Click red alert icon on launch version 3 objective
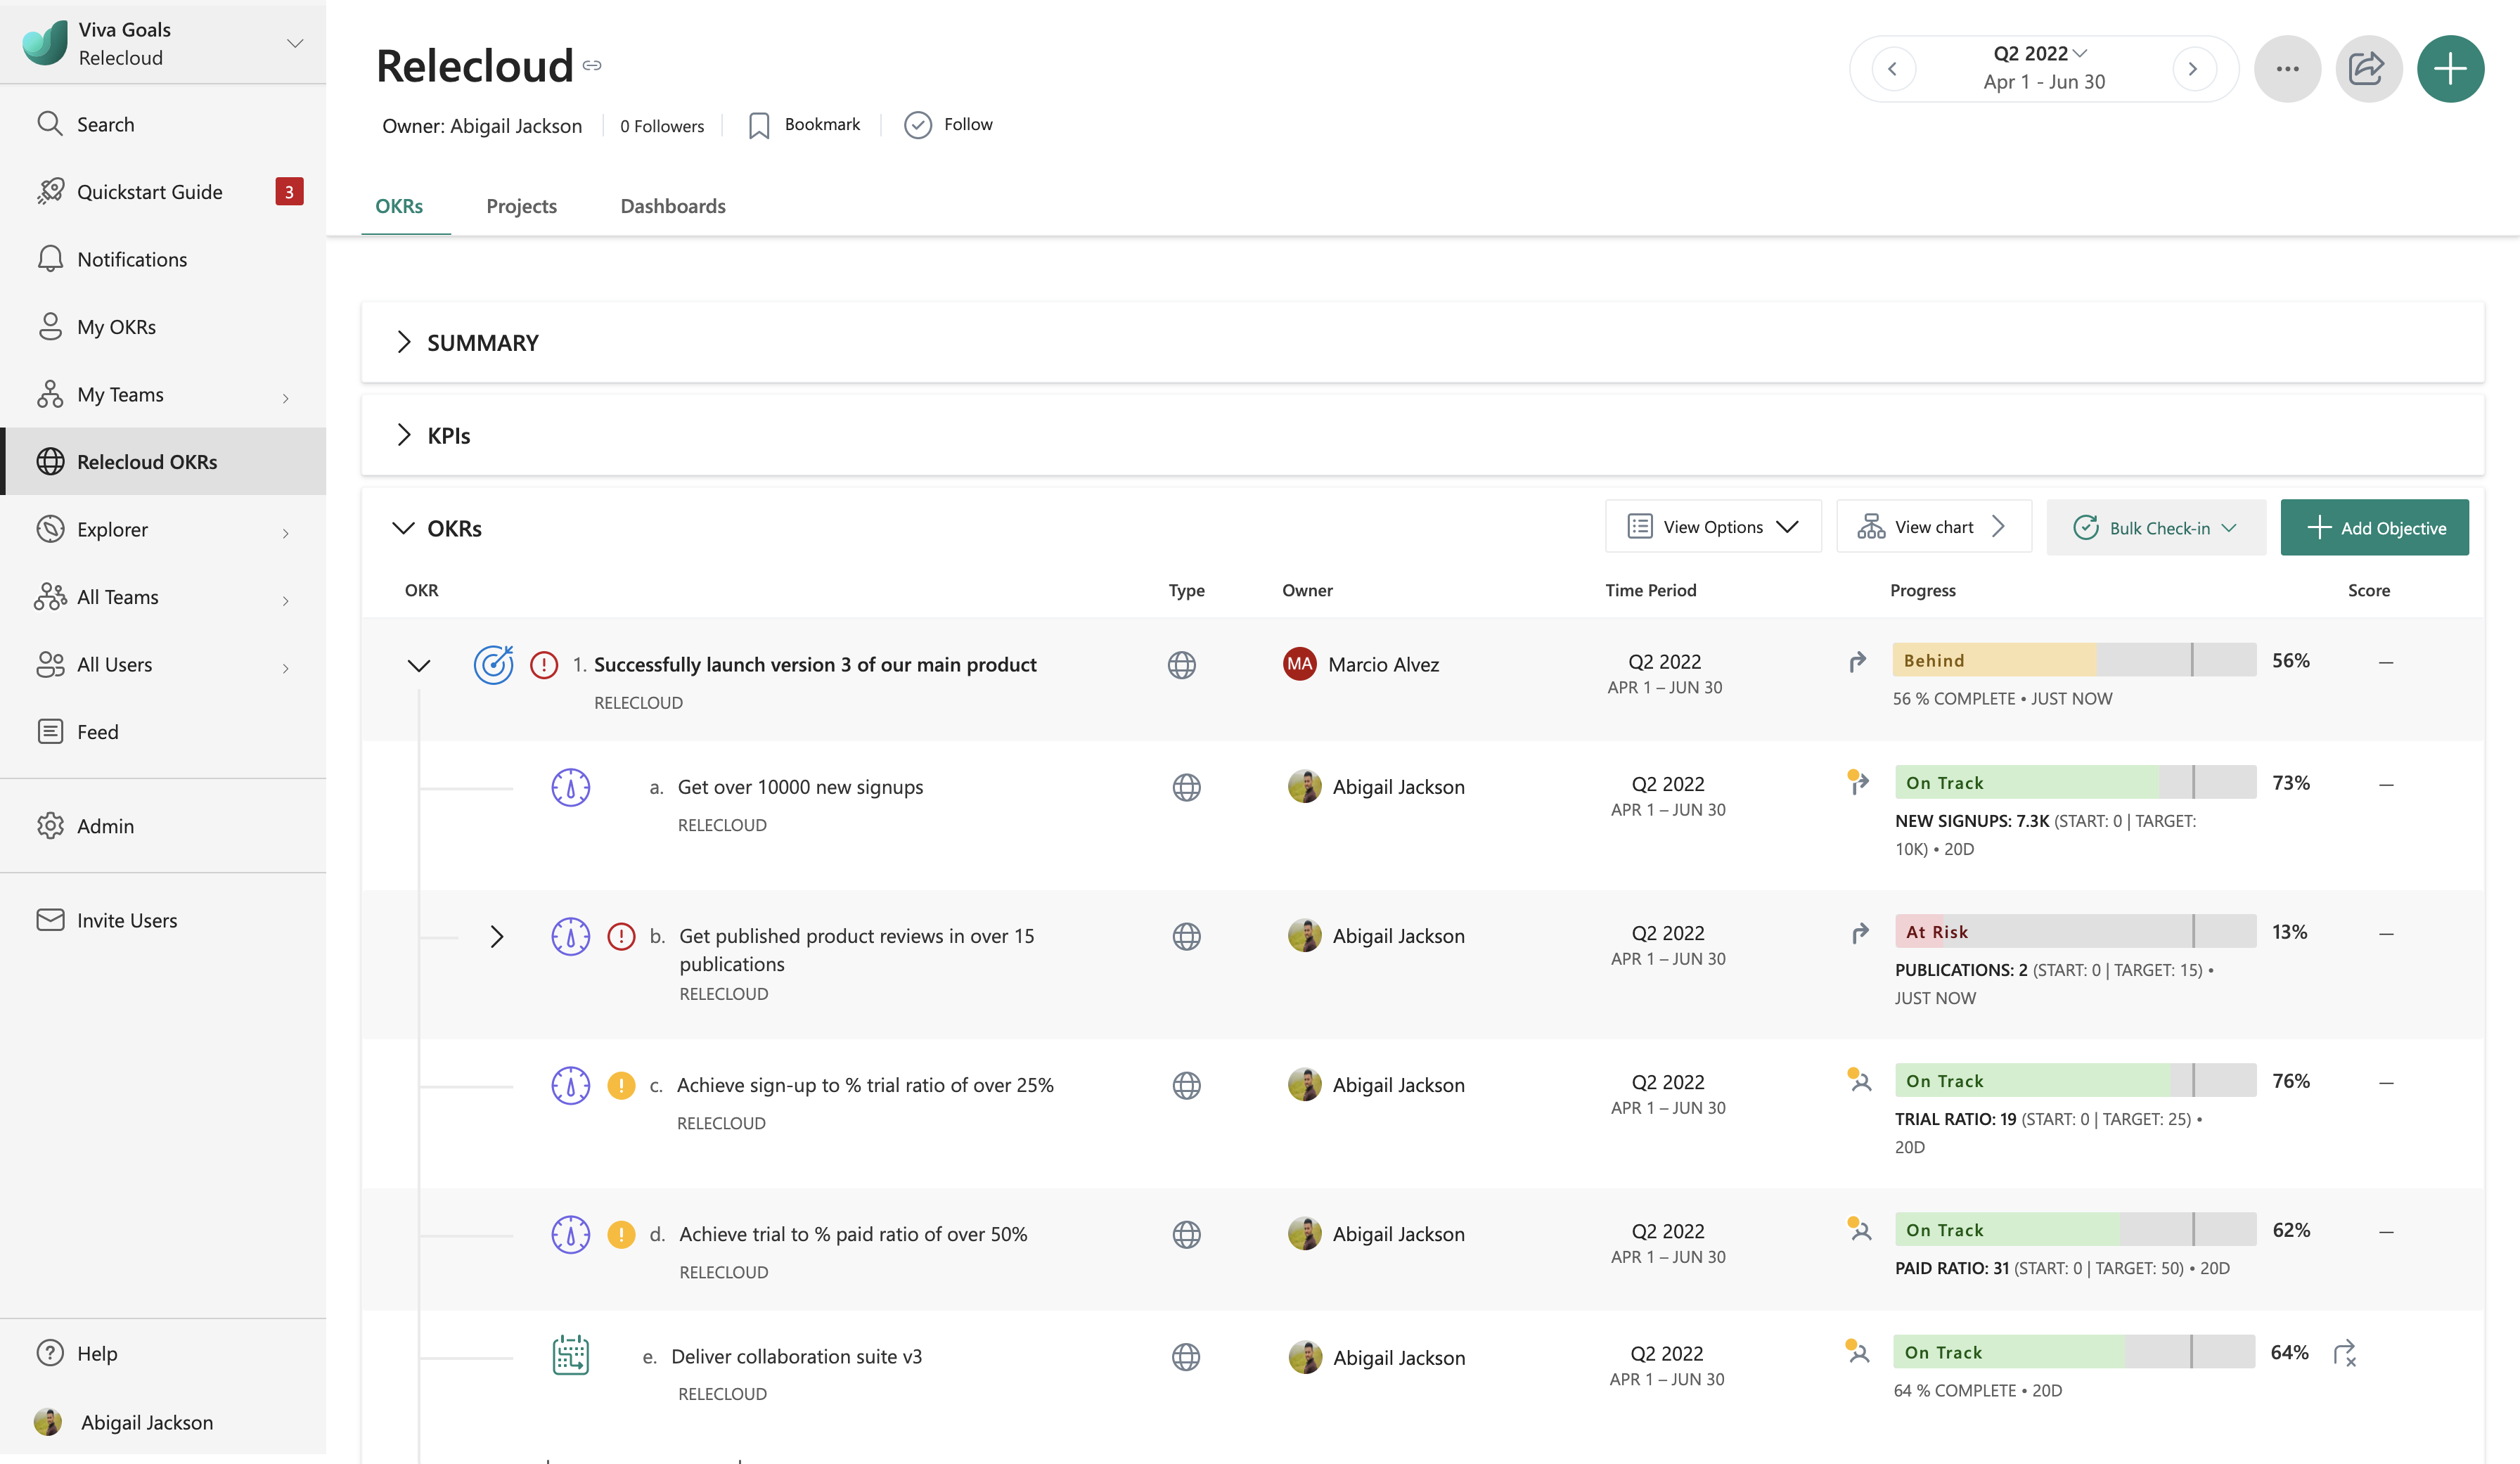The height and width of the screenshot is (1464, 2520). [544, 664]
